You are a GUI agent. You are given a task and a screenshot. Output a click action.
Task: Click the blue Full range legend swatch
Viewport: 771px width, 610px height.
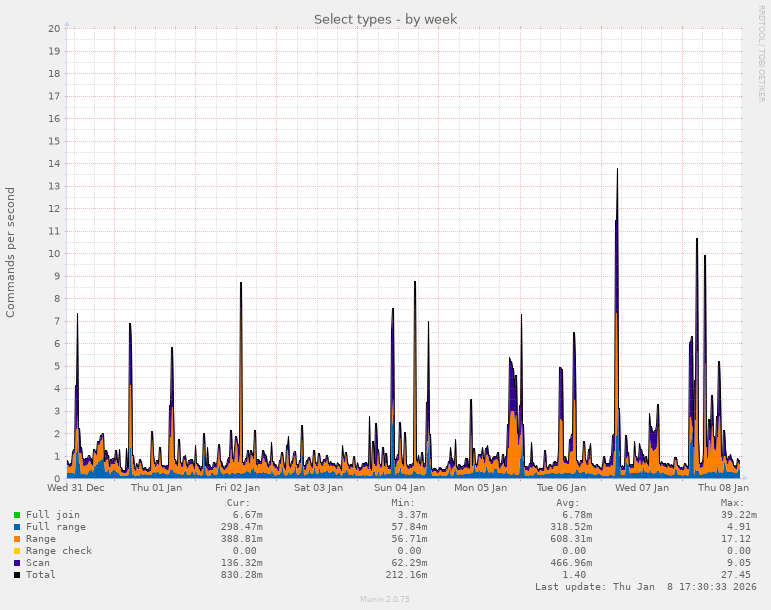[x=17, y=527]
